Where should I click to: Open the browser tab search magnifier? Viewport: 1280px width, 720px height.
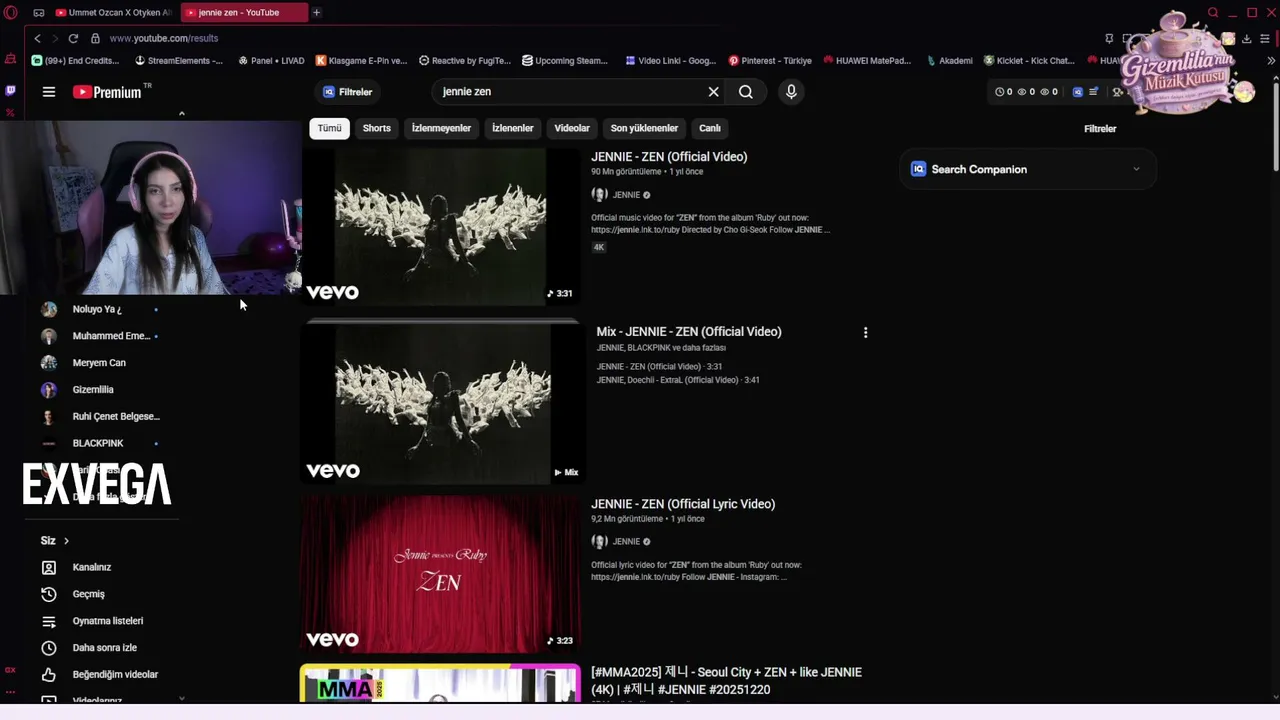pyautogui.click(x=1213, y=13)
